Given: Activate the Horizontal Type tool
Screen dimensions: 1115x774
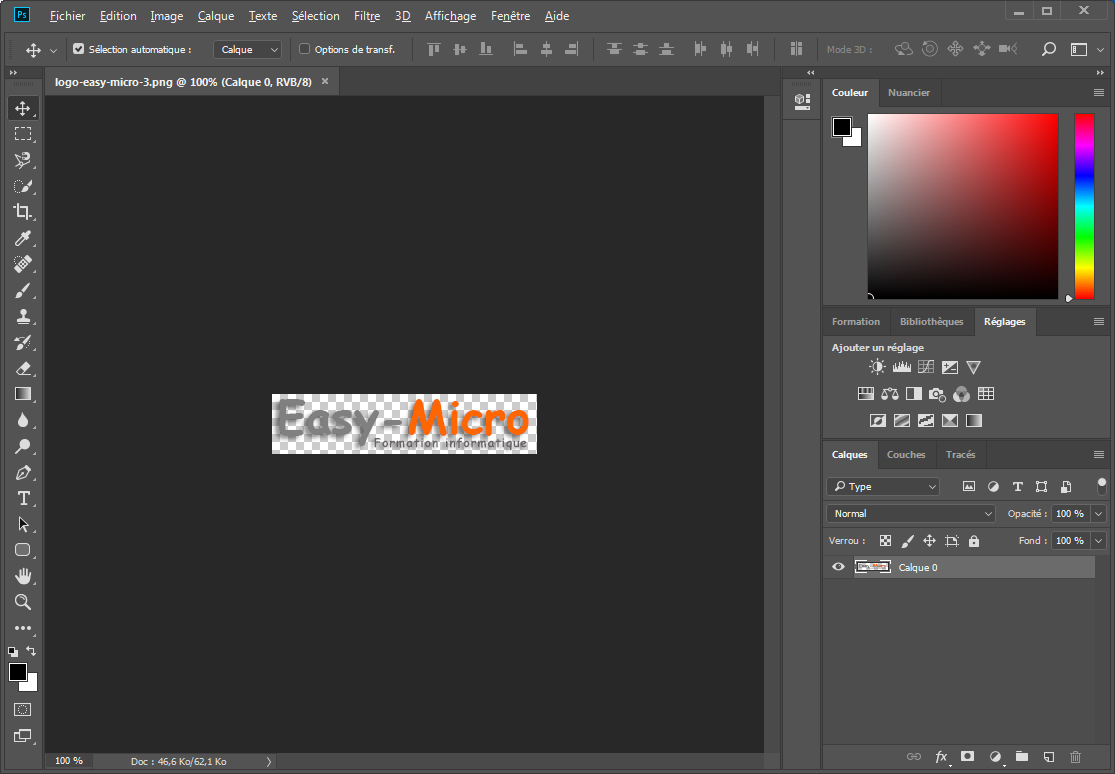Looking at the screenshot, I should coord(23,498).
